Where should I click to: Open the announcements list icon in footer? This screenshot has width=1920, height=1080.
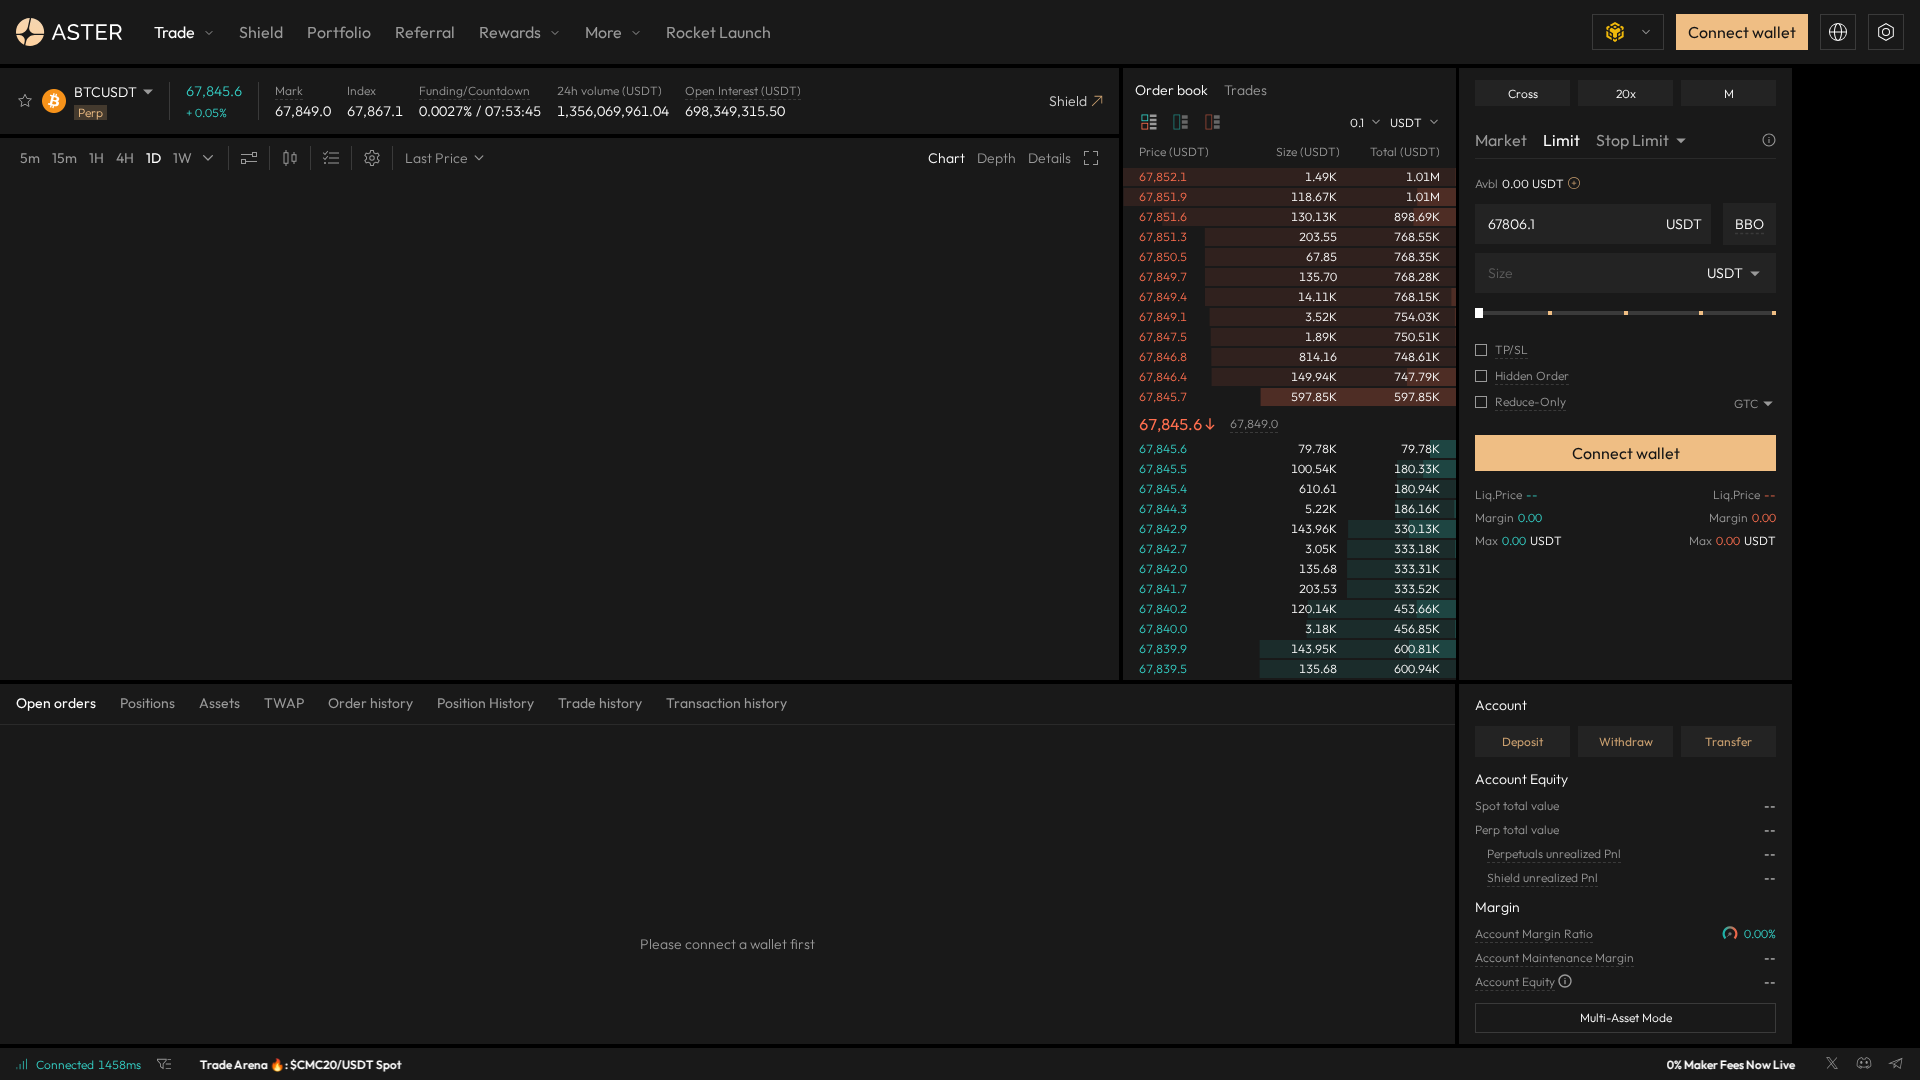pyautogui.click(x=164, y=1064)
